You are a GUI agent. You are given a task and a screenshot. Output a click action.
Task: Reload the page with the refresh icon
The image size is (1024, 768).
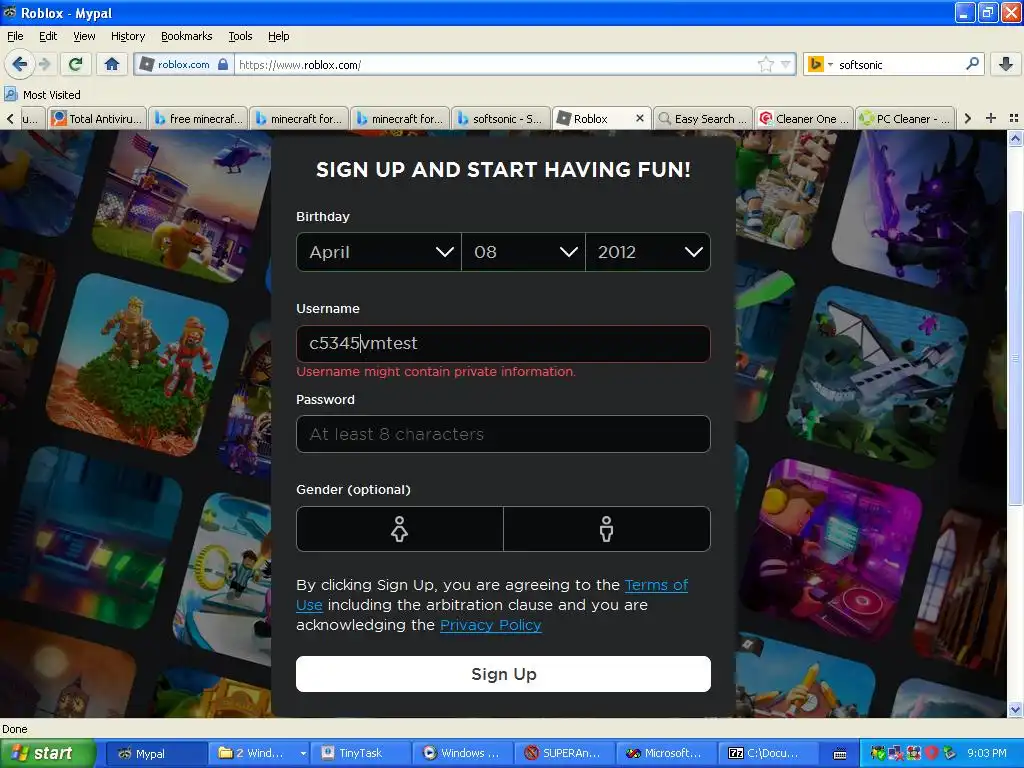(76, 64)
